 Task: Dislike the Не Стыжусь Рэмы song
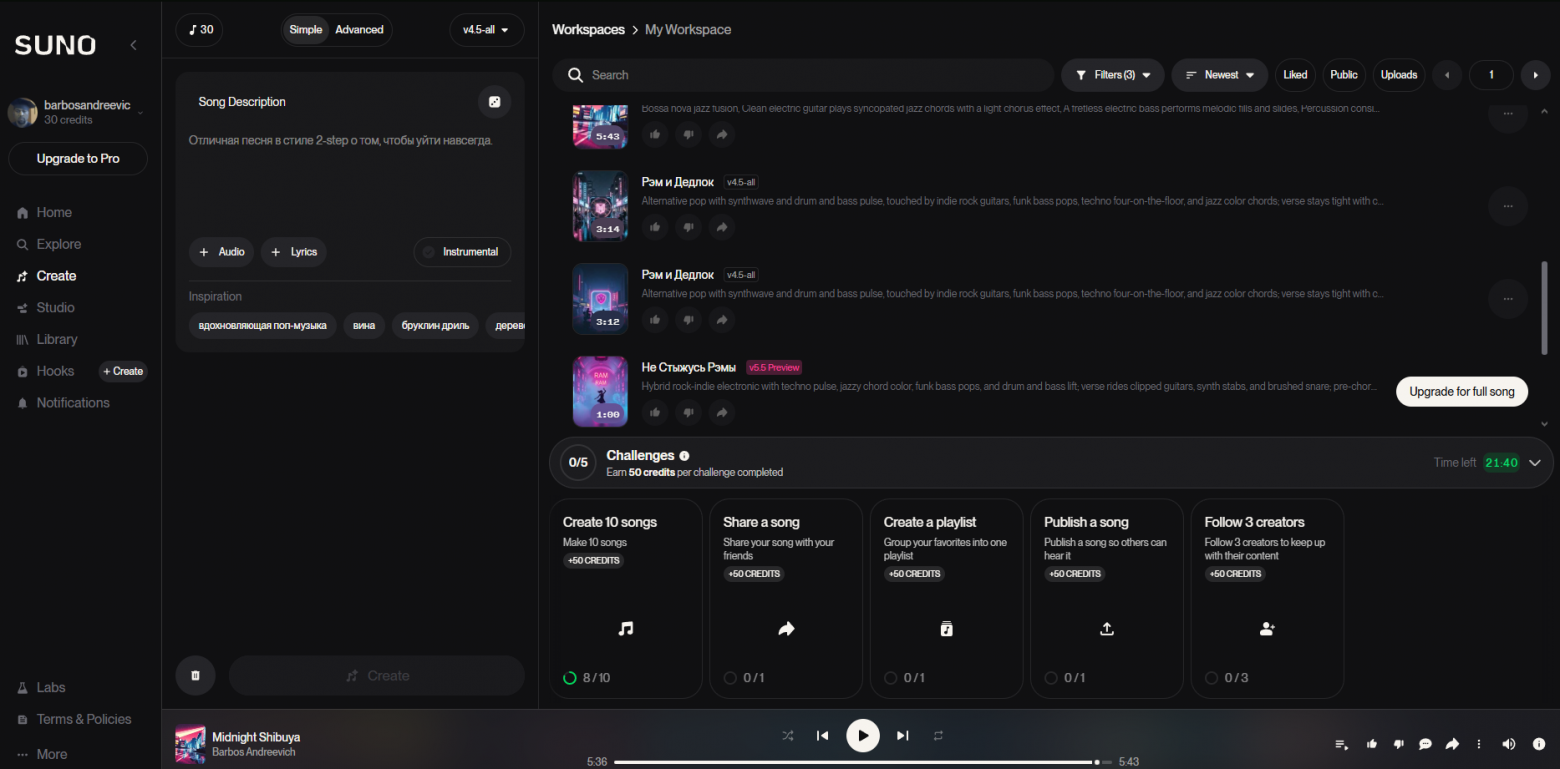pos(688,412)
